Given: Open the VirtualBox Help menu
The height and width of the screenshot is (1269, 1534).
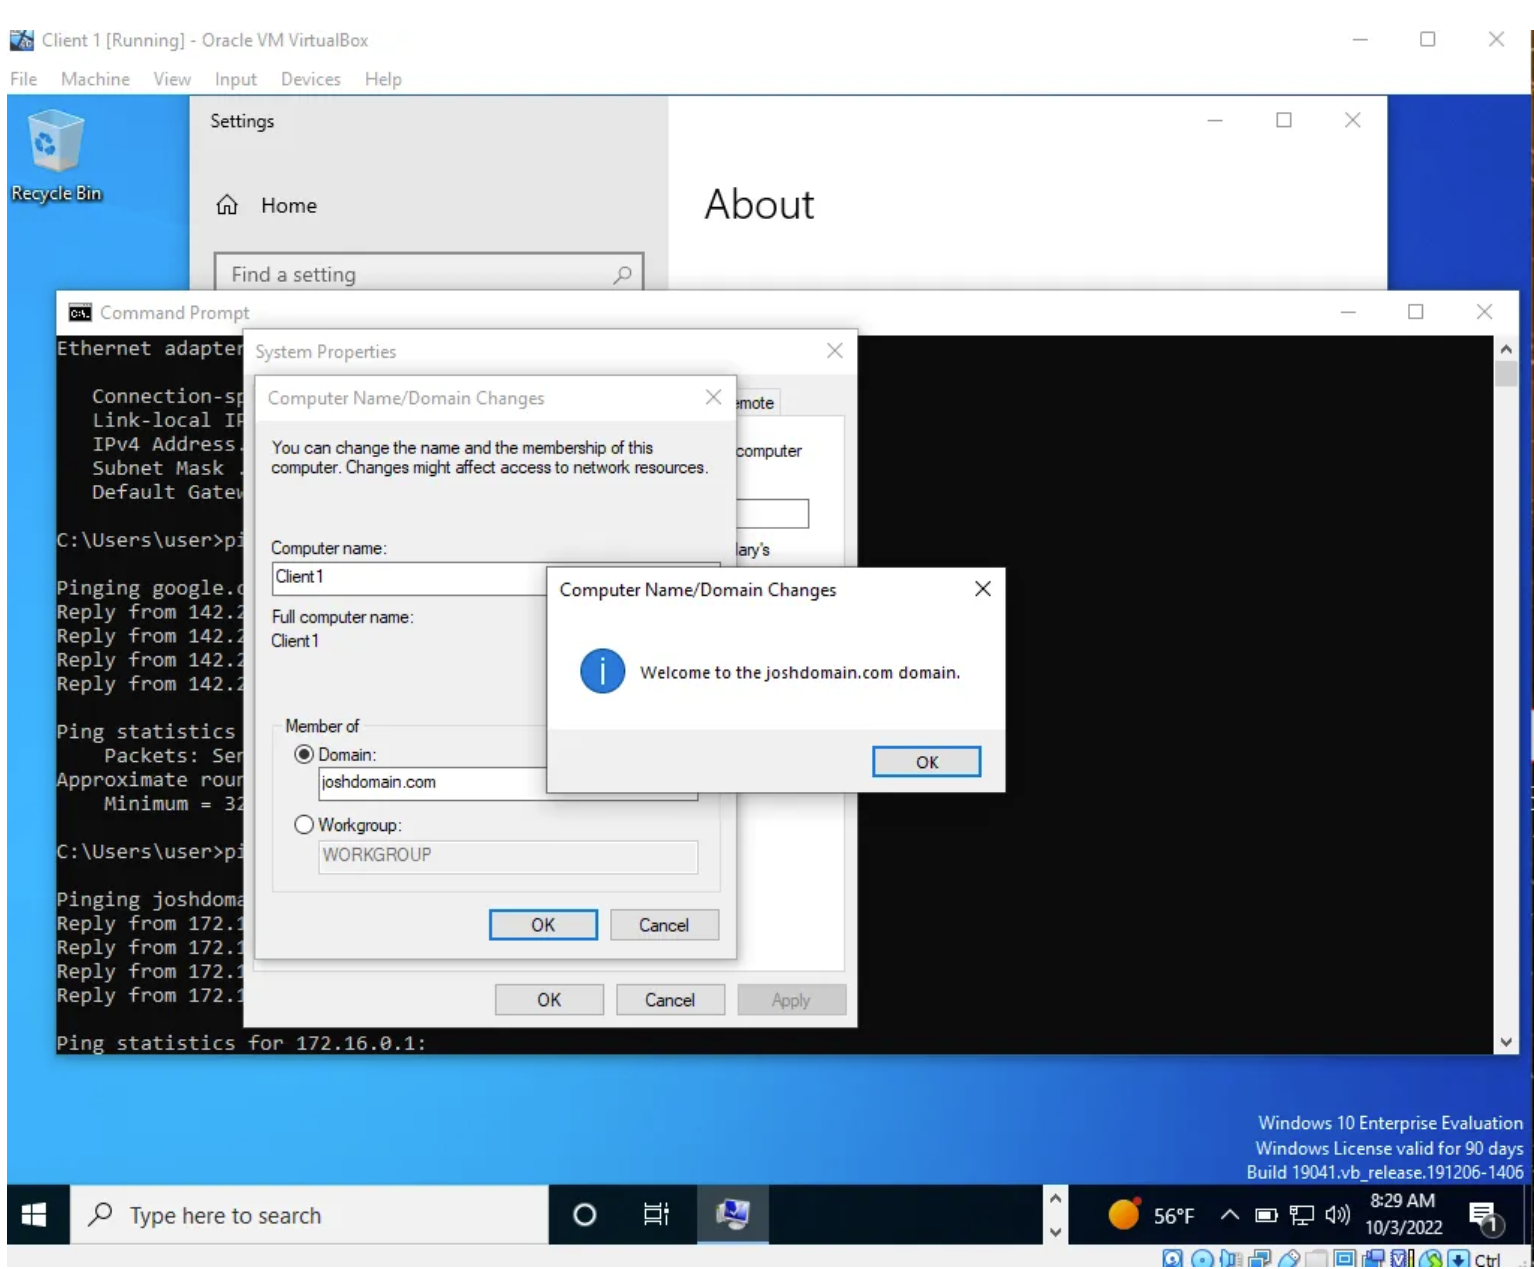Looking at the screenshot, I should [383, 79].
